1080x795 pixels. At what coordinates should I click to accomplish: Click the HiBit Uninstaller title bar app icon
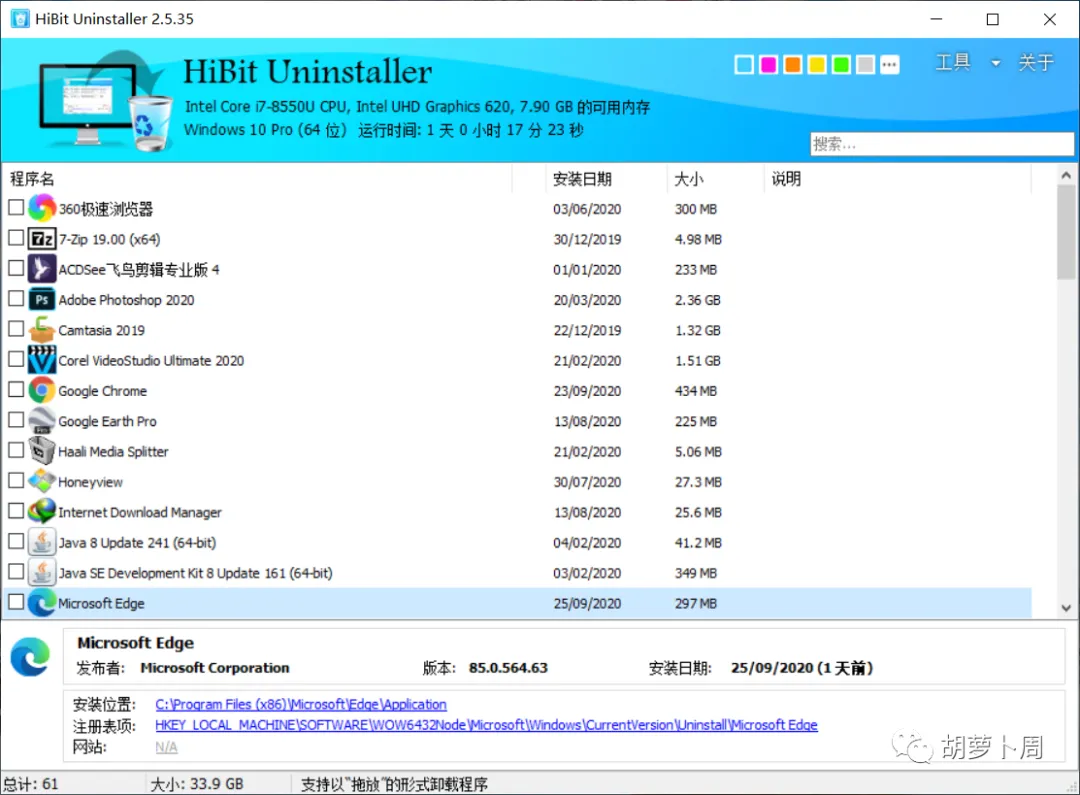[x=20, y=19]
